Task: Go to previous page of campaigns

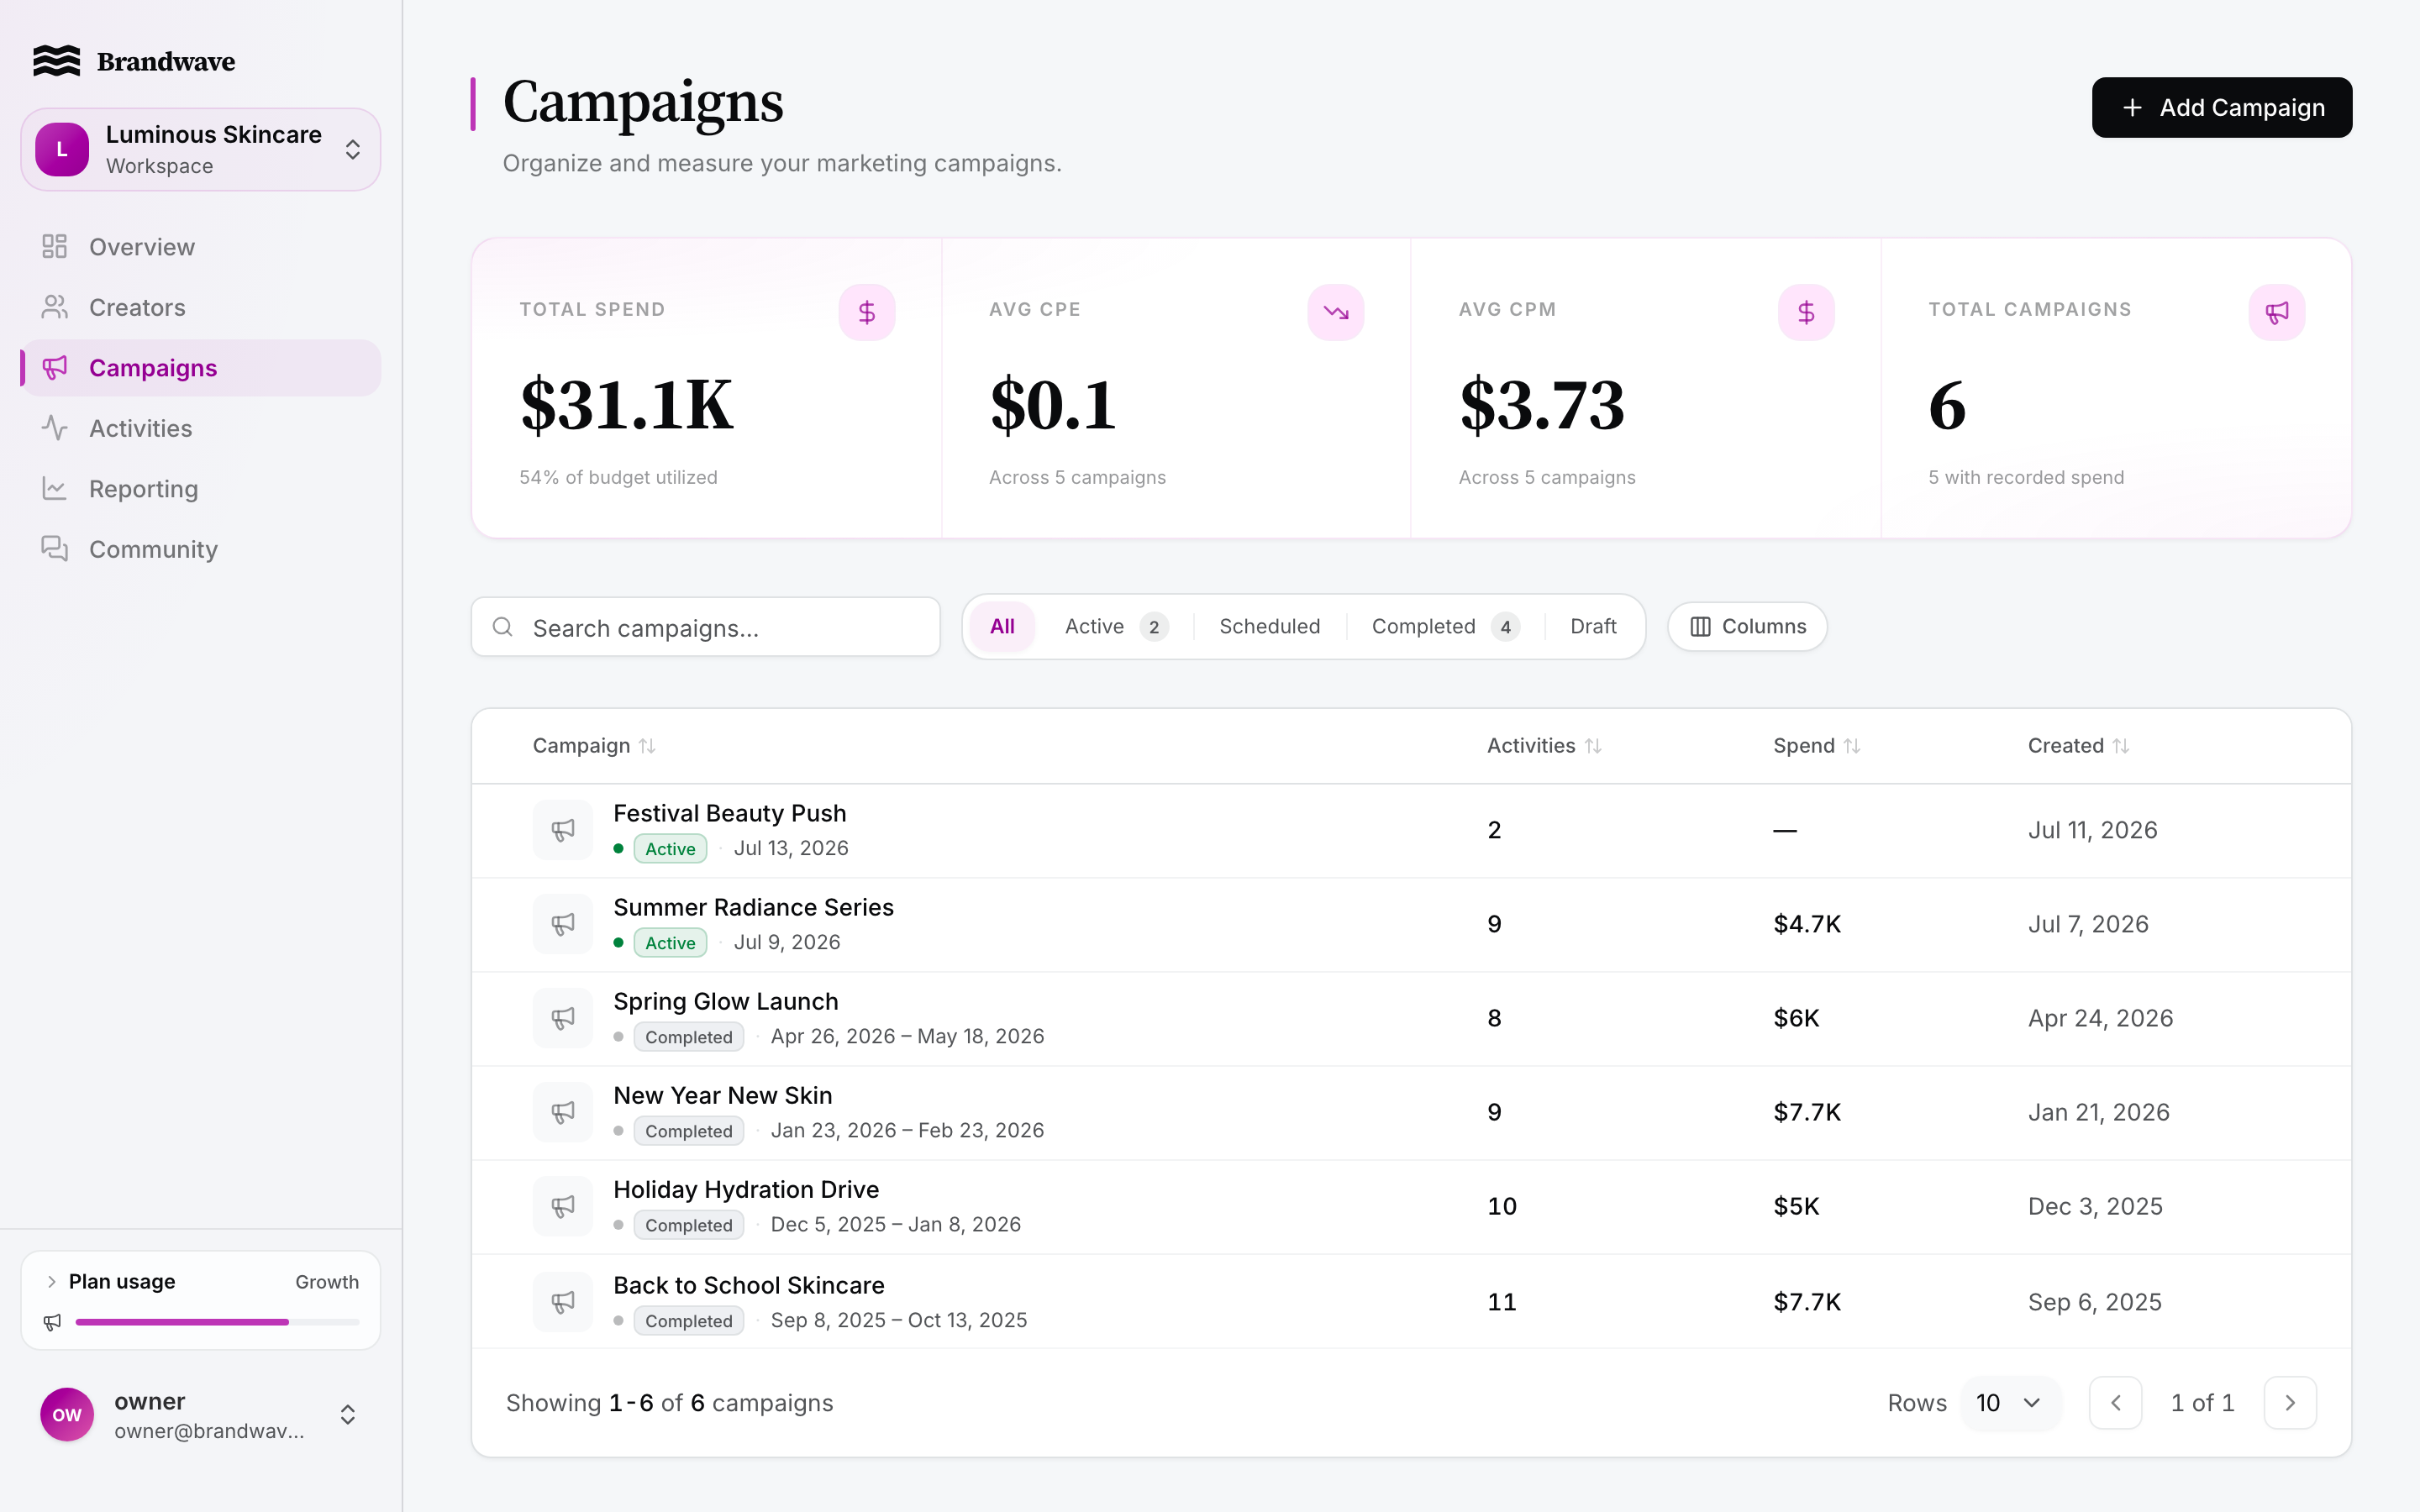Action: click(2115, 1403)
